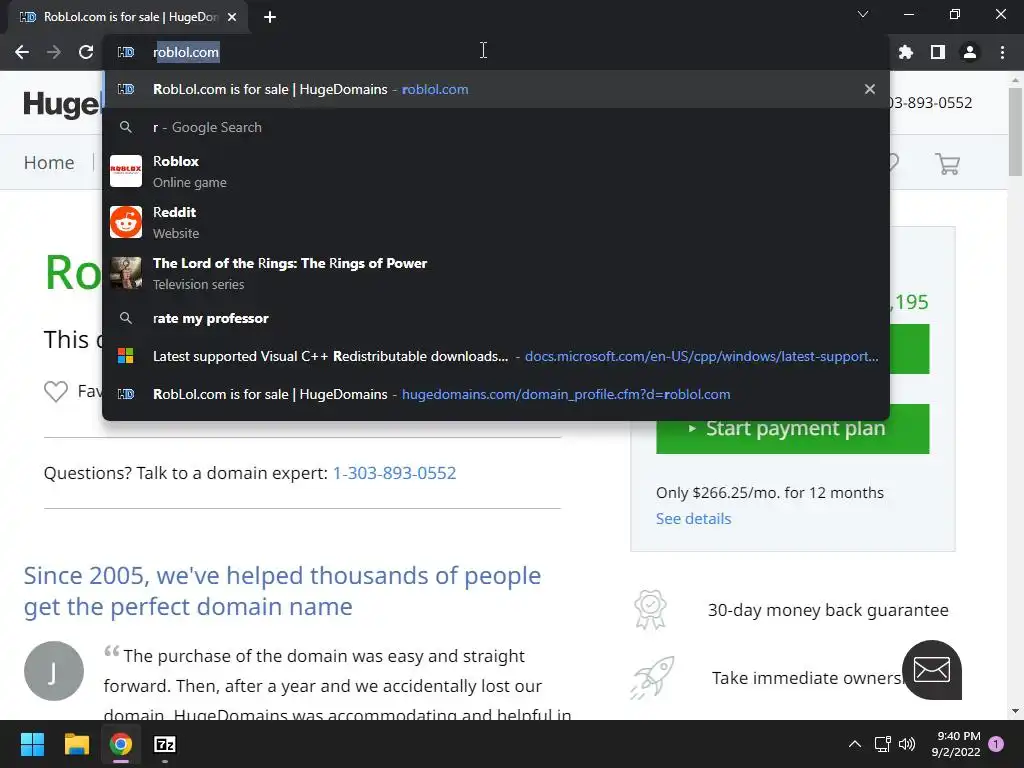Reload the page with the refresh icon

tap(86, 52)
